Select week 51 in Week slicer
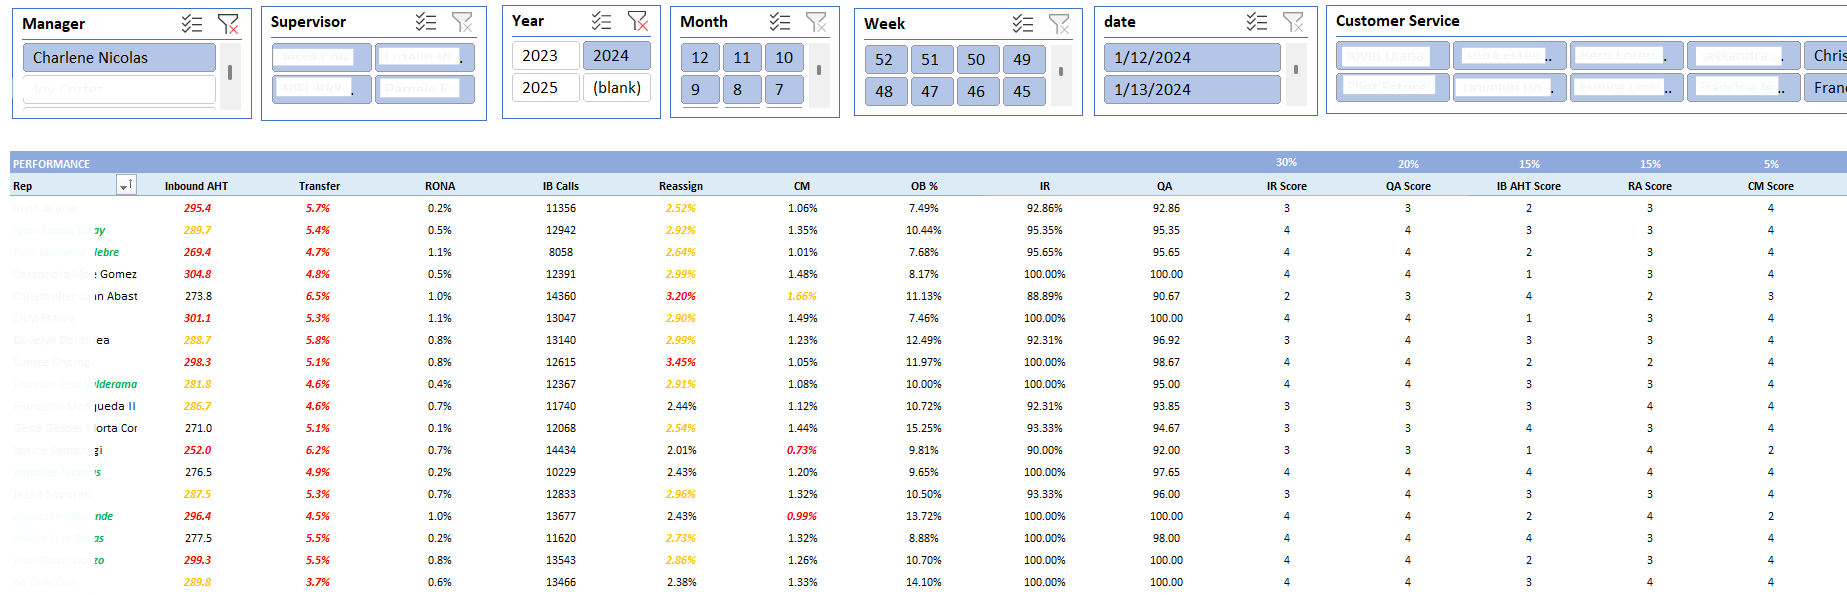Viewport: 1847px width, 595px height. tap(932, 60)
